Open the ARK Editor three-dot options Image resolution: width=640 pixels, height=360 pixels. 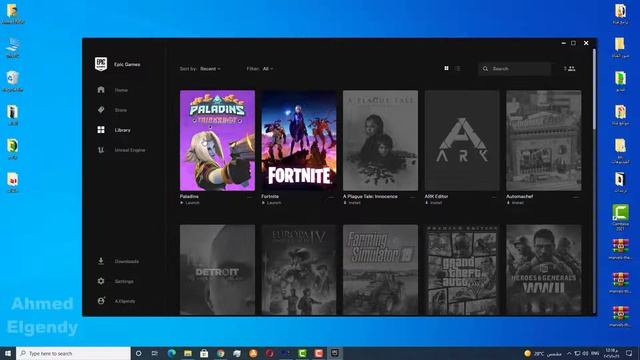point(494,197)
